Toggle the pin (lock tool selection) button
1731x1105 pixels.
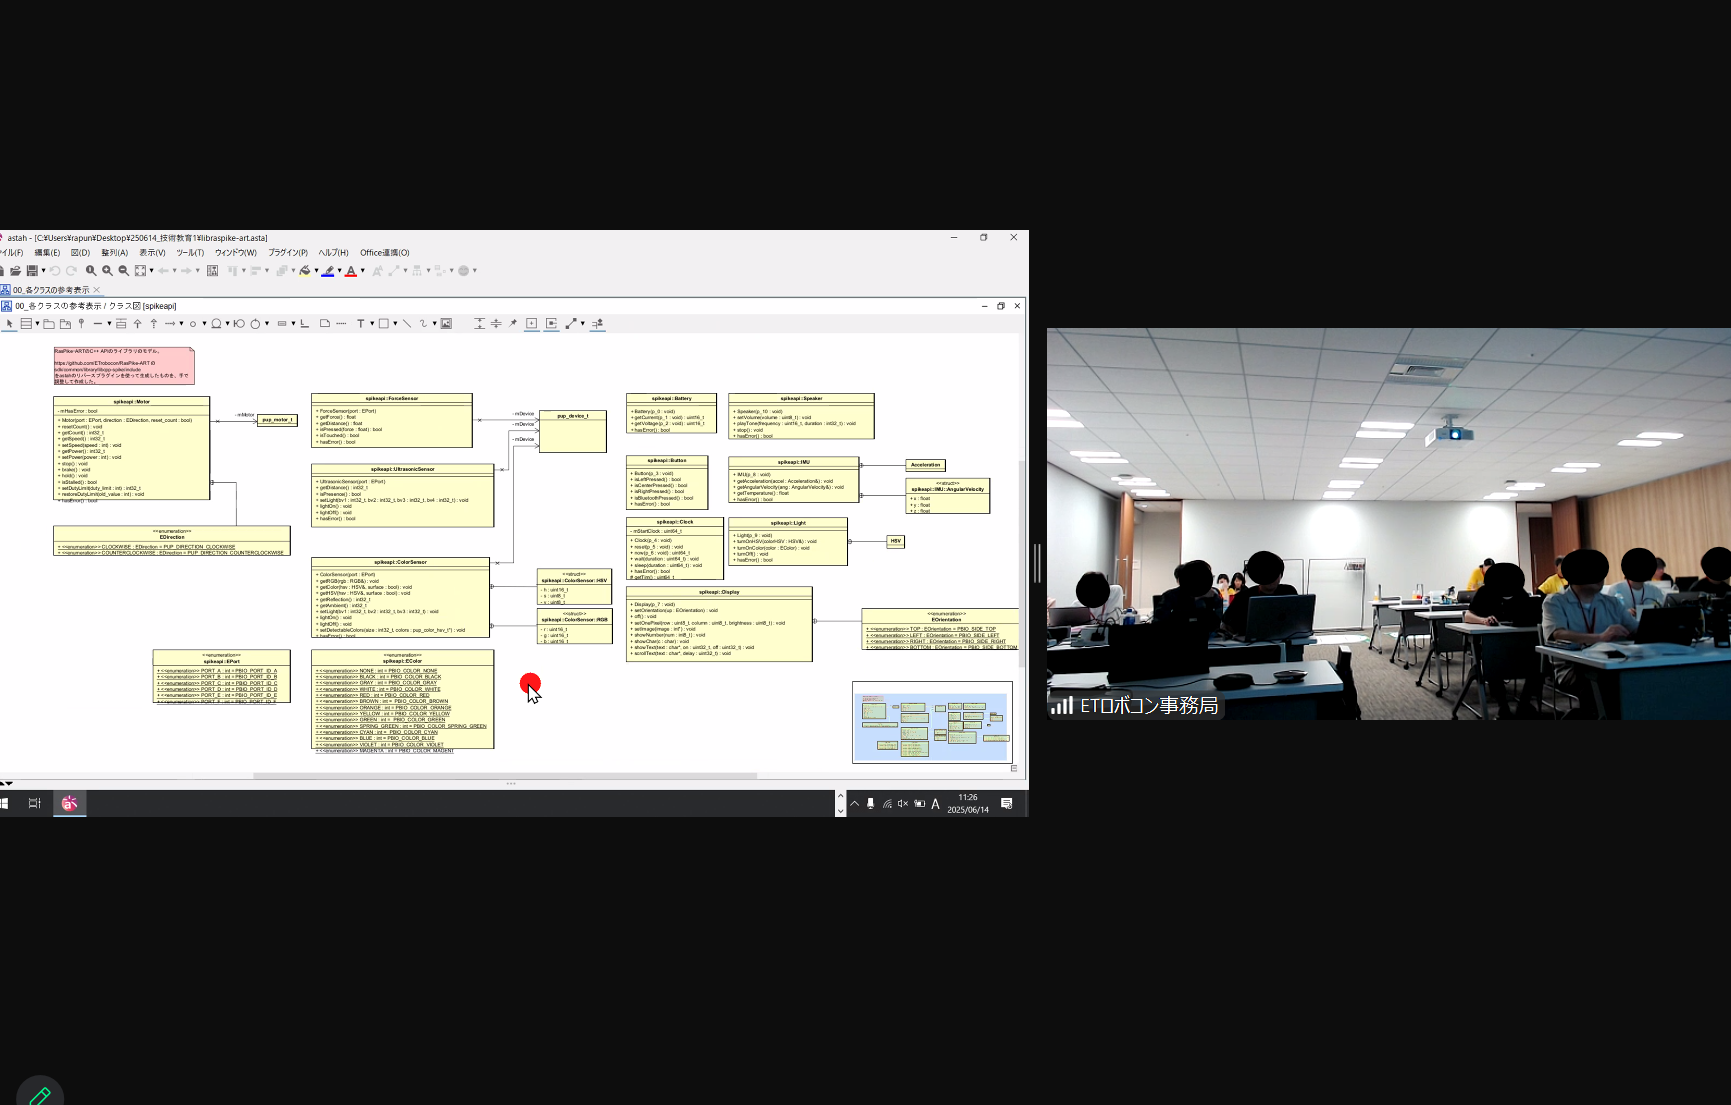pos(513,323)
